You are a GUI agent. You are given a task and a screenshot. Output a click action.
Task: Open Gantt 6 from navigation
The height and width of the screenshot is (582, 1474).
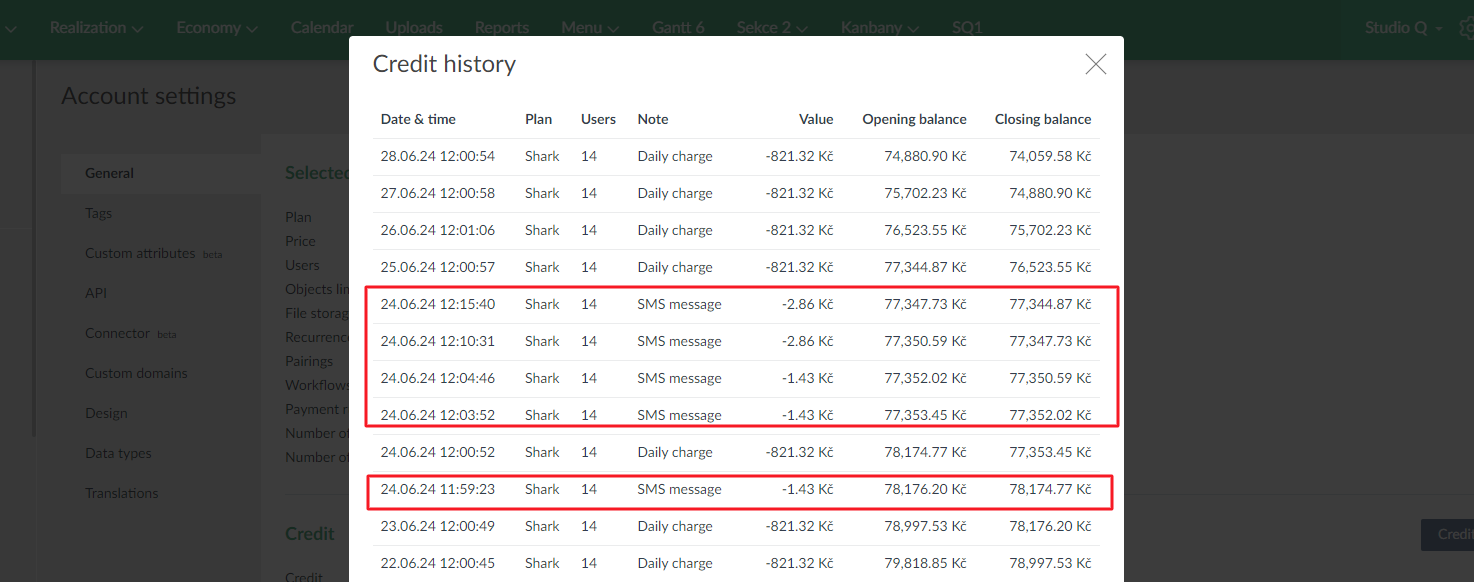[x=678, y=28]
